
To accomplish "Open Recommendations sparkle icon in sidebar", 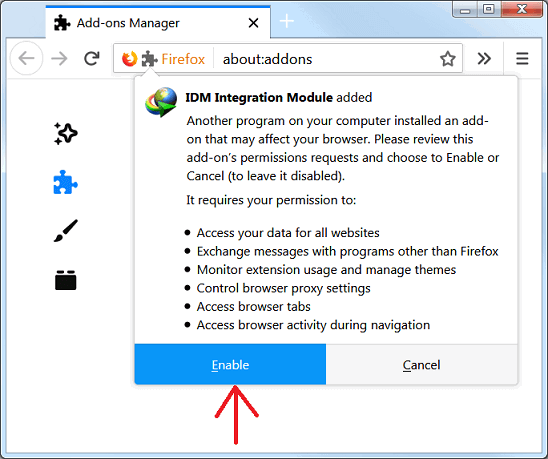I will [66, 134].
